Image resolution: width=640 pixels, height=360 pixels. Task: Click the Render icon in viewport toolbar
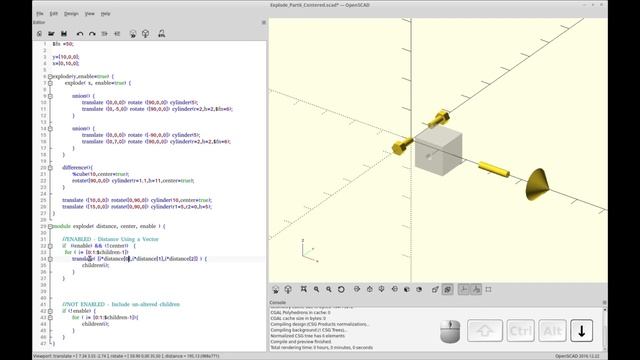click(288, 289)
